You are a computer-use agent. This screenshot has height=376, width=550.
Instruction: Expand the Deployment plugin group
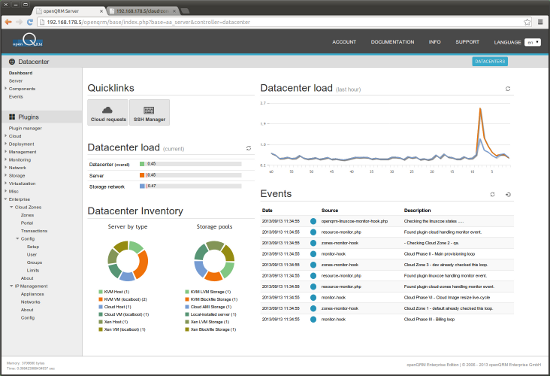(x=6, y=144)
